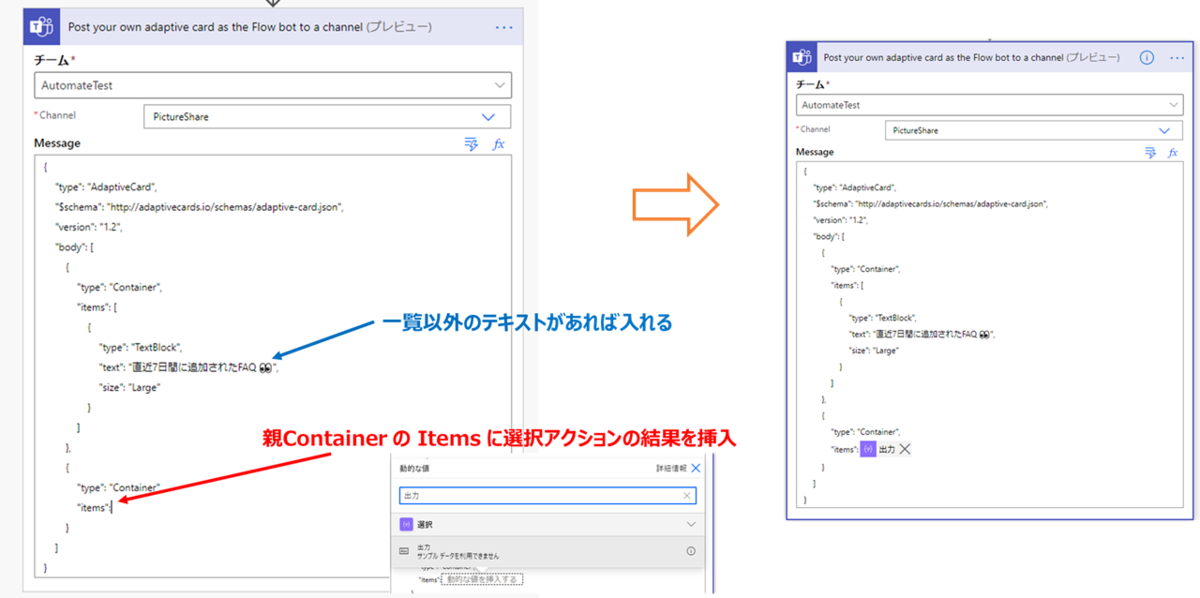The image size is (1200, 598).
Task: Open PictureShare channel combo box on left card
Action: [x=327, y=117]
